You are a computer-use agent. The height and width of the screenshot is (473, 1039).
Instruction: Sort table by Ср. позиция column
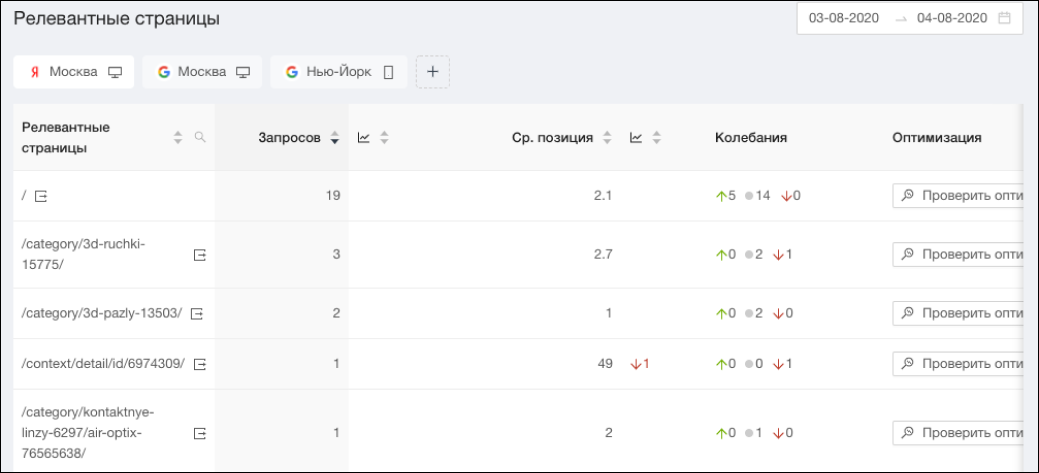point(606,138)
